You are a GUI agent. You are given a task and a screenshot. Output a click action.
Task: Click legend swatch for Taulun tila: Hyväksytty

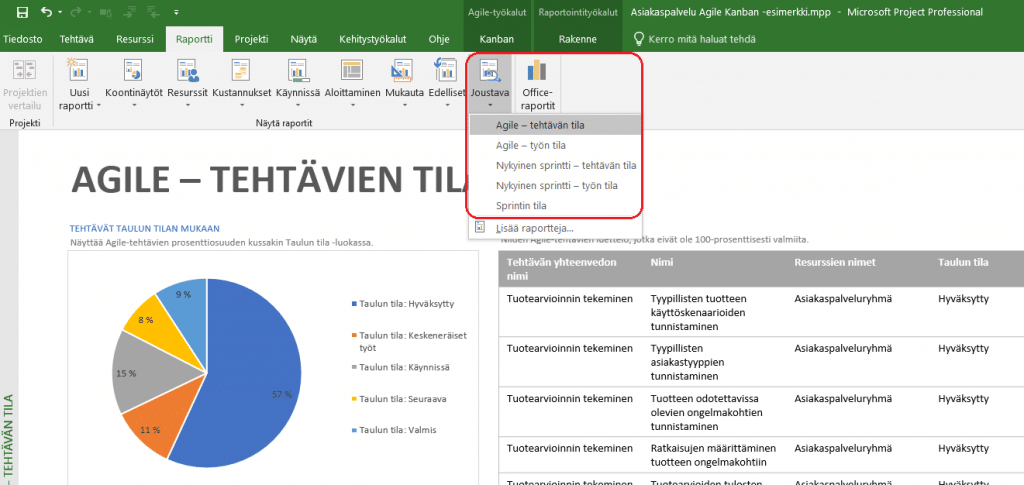click(354, 304)
